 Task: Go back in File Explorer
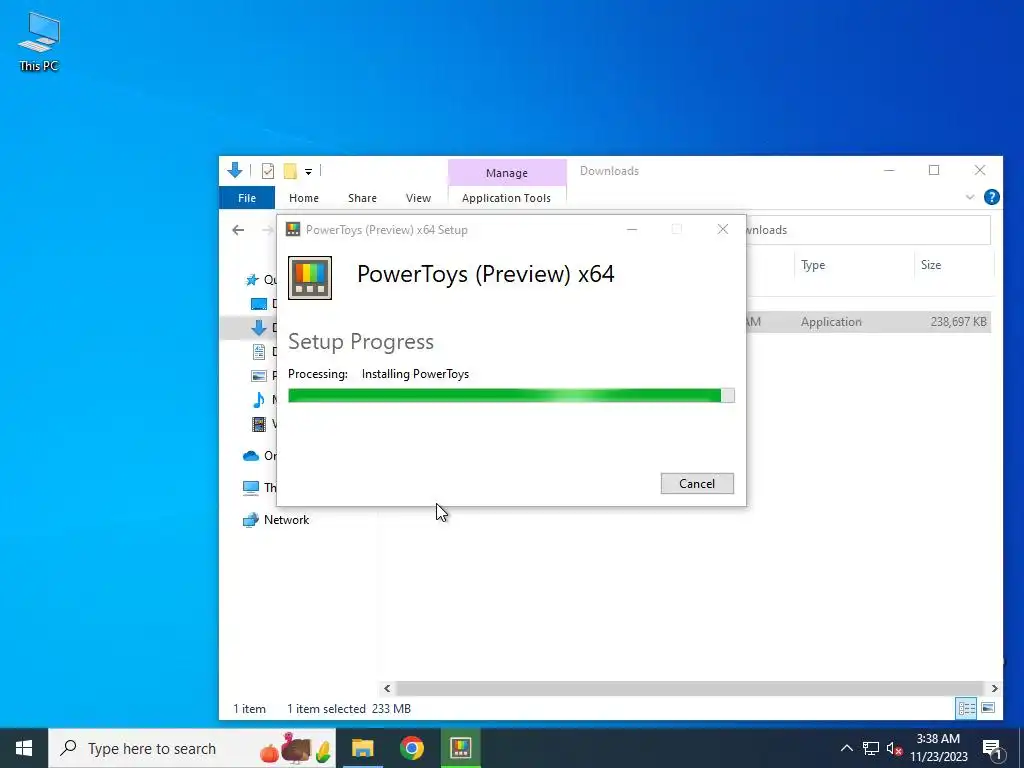[x=238, y=230]
